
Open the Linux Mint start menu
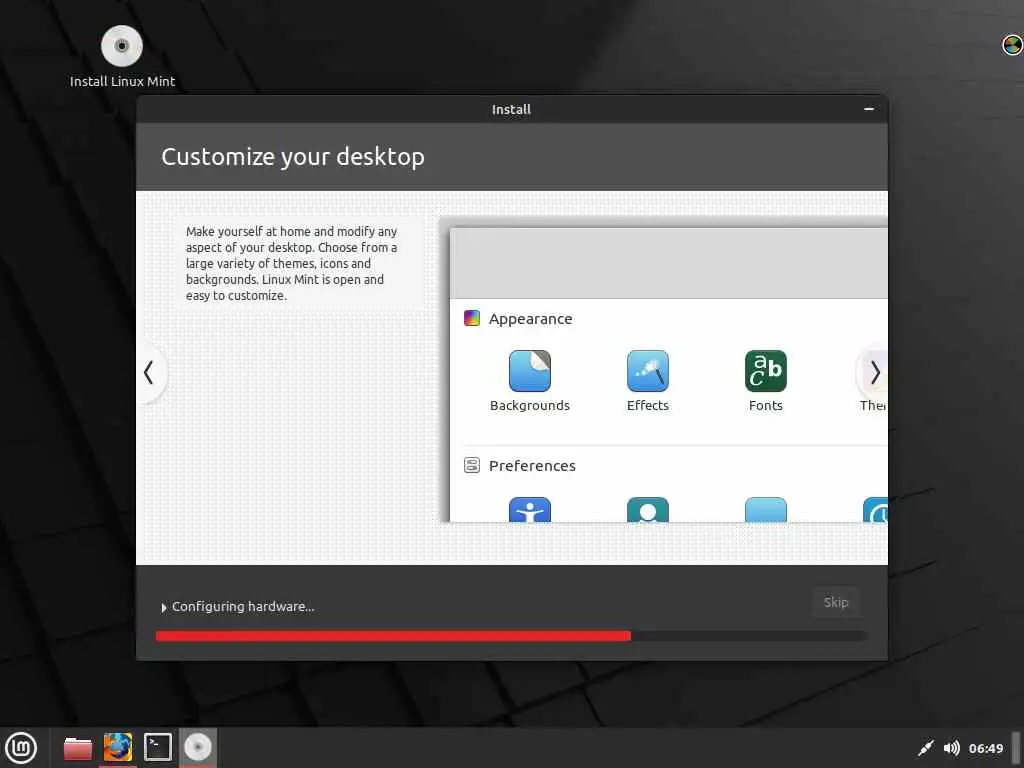pos(21,748)
